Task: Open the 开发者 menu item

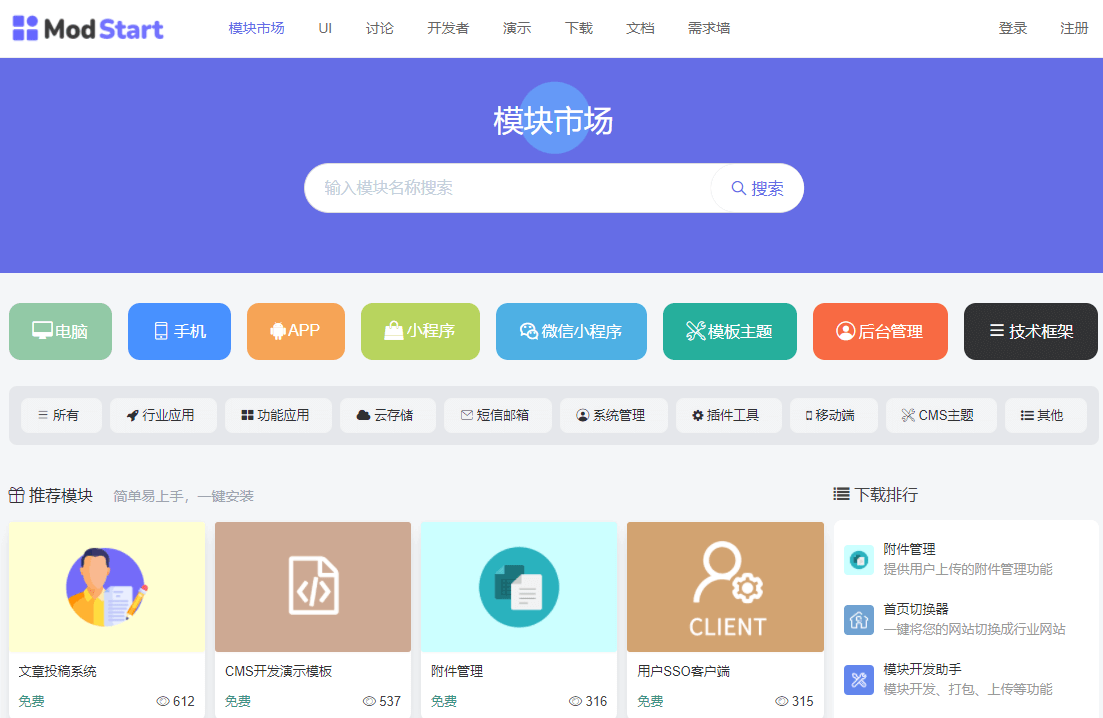Action: [448, 28]
